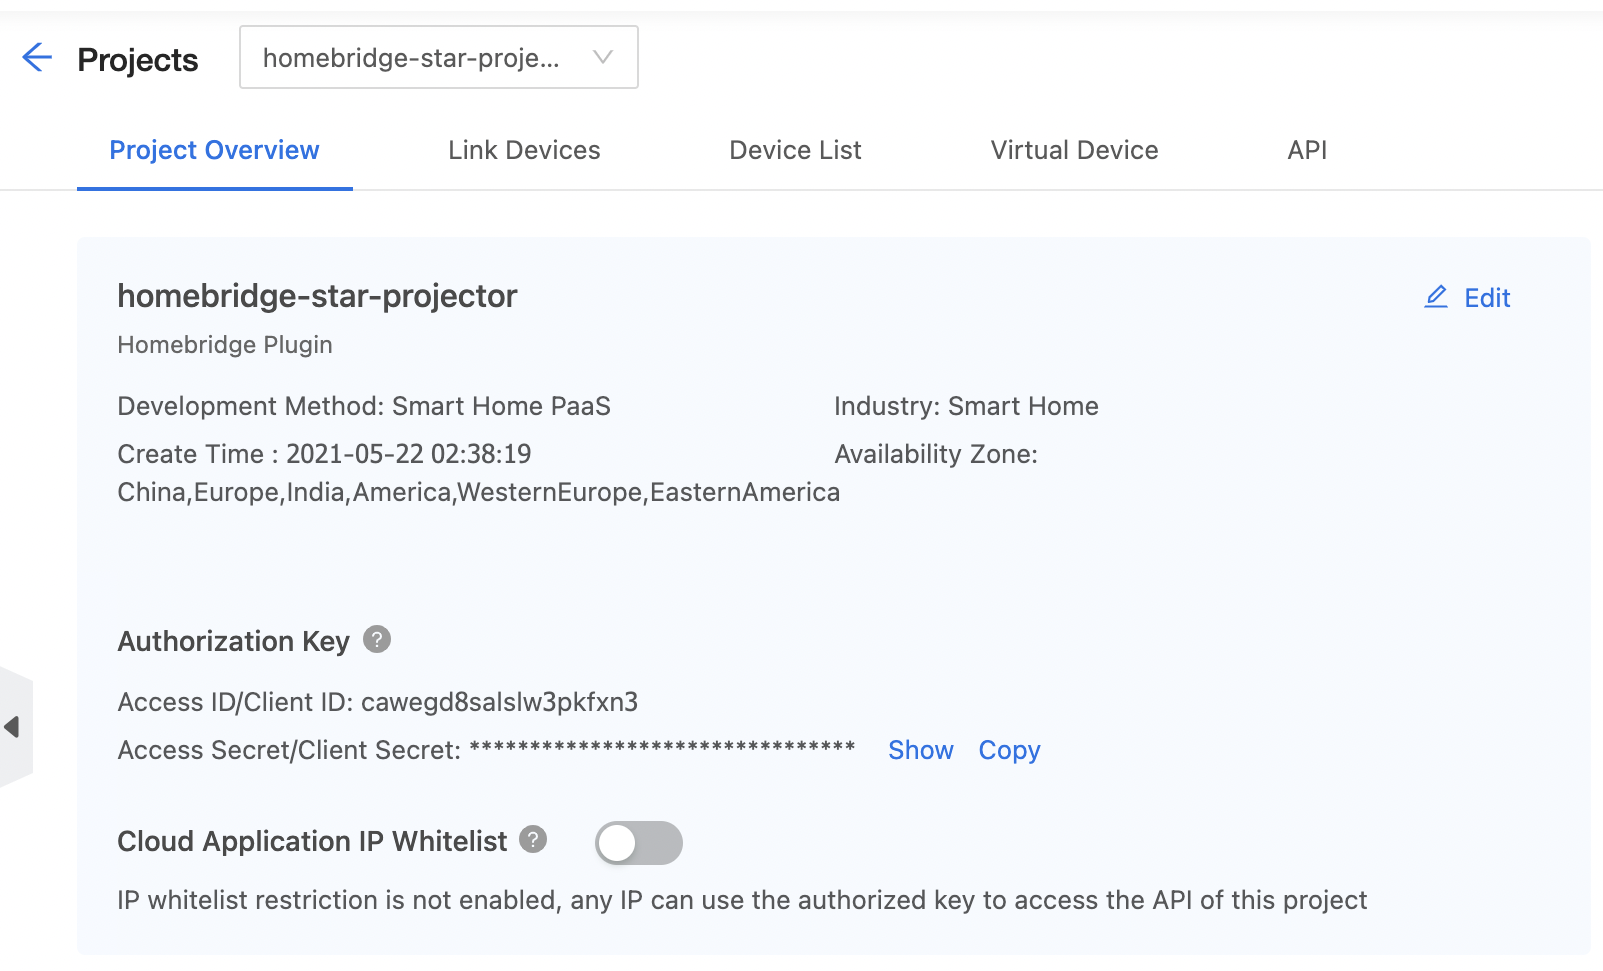Enable the Cloud Application IP Whitelist switch
Screen dimensions: 1603x971
pos(638,843)
